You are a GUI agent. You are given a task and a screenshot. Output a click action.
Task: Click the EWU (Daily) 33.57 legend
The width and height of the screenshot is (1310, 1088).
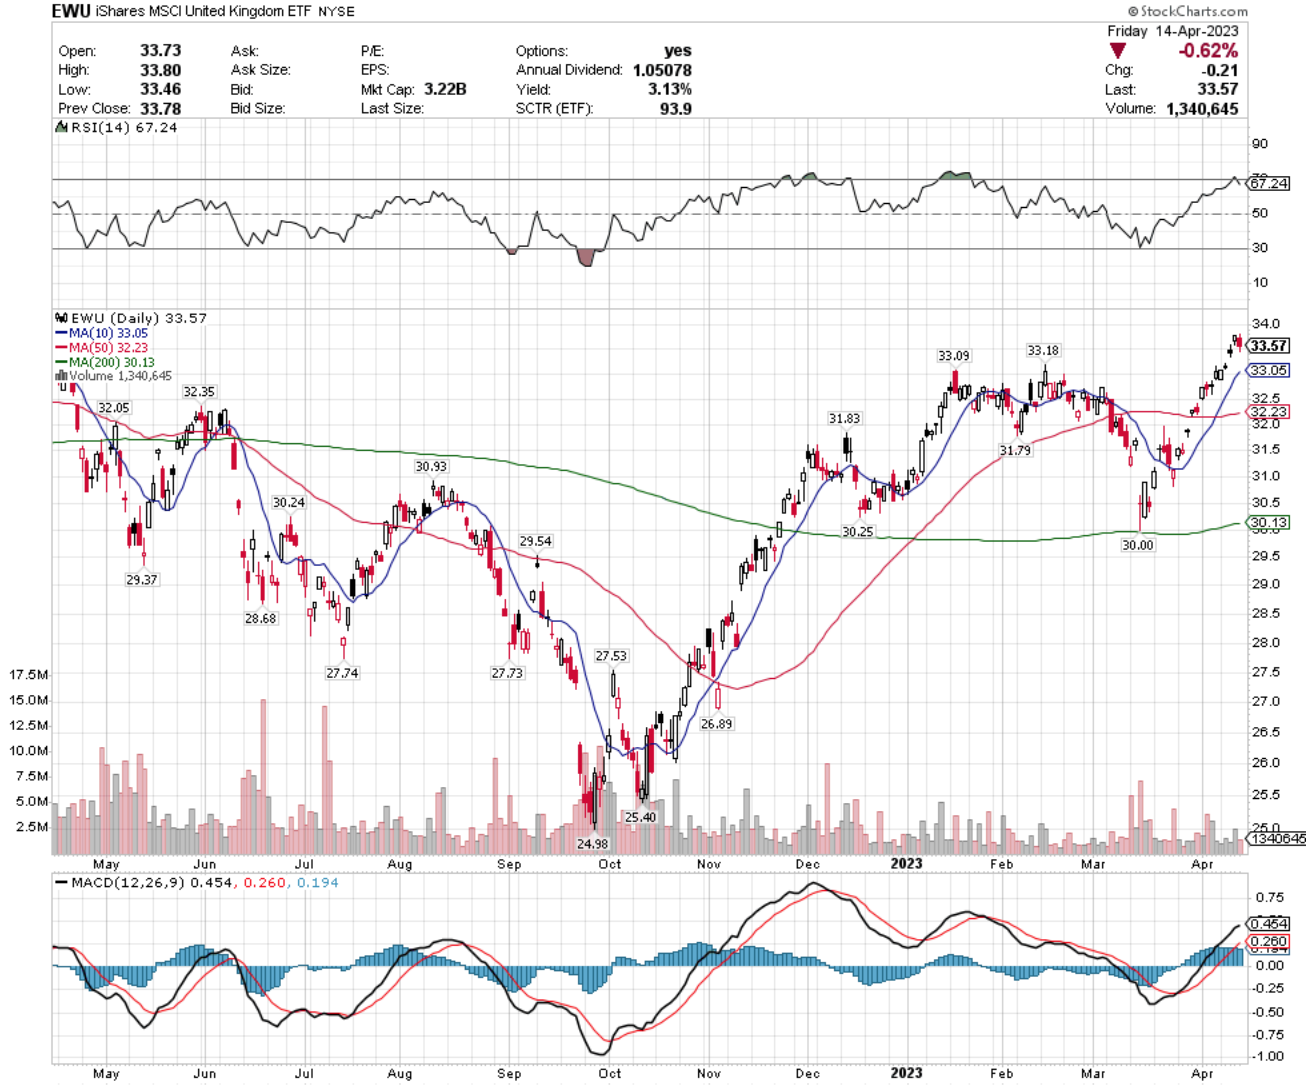pyautogui.click(x=132, y=318)
